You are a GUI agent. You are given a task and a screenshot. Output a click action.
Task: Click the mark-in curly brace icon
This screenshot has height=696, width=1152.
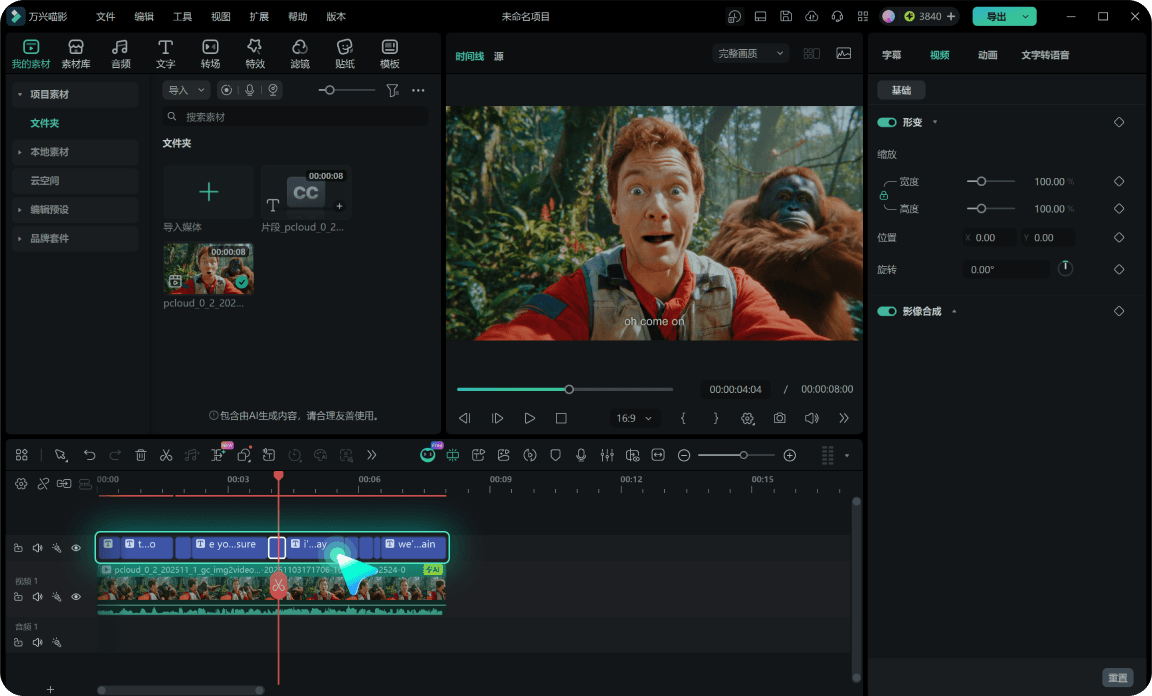(683, 418)
